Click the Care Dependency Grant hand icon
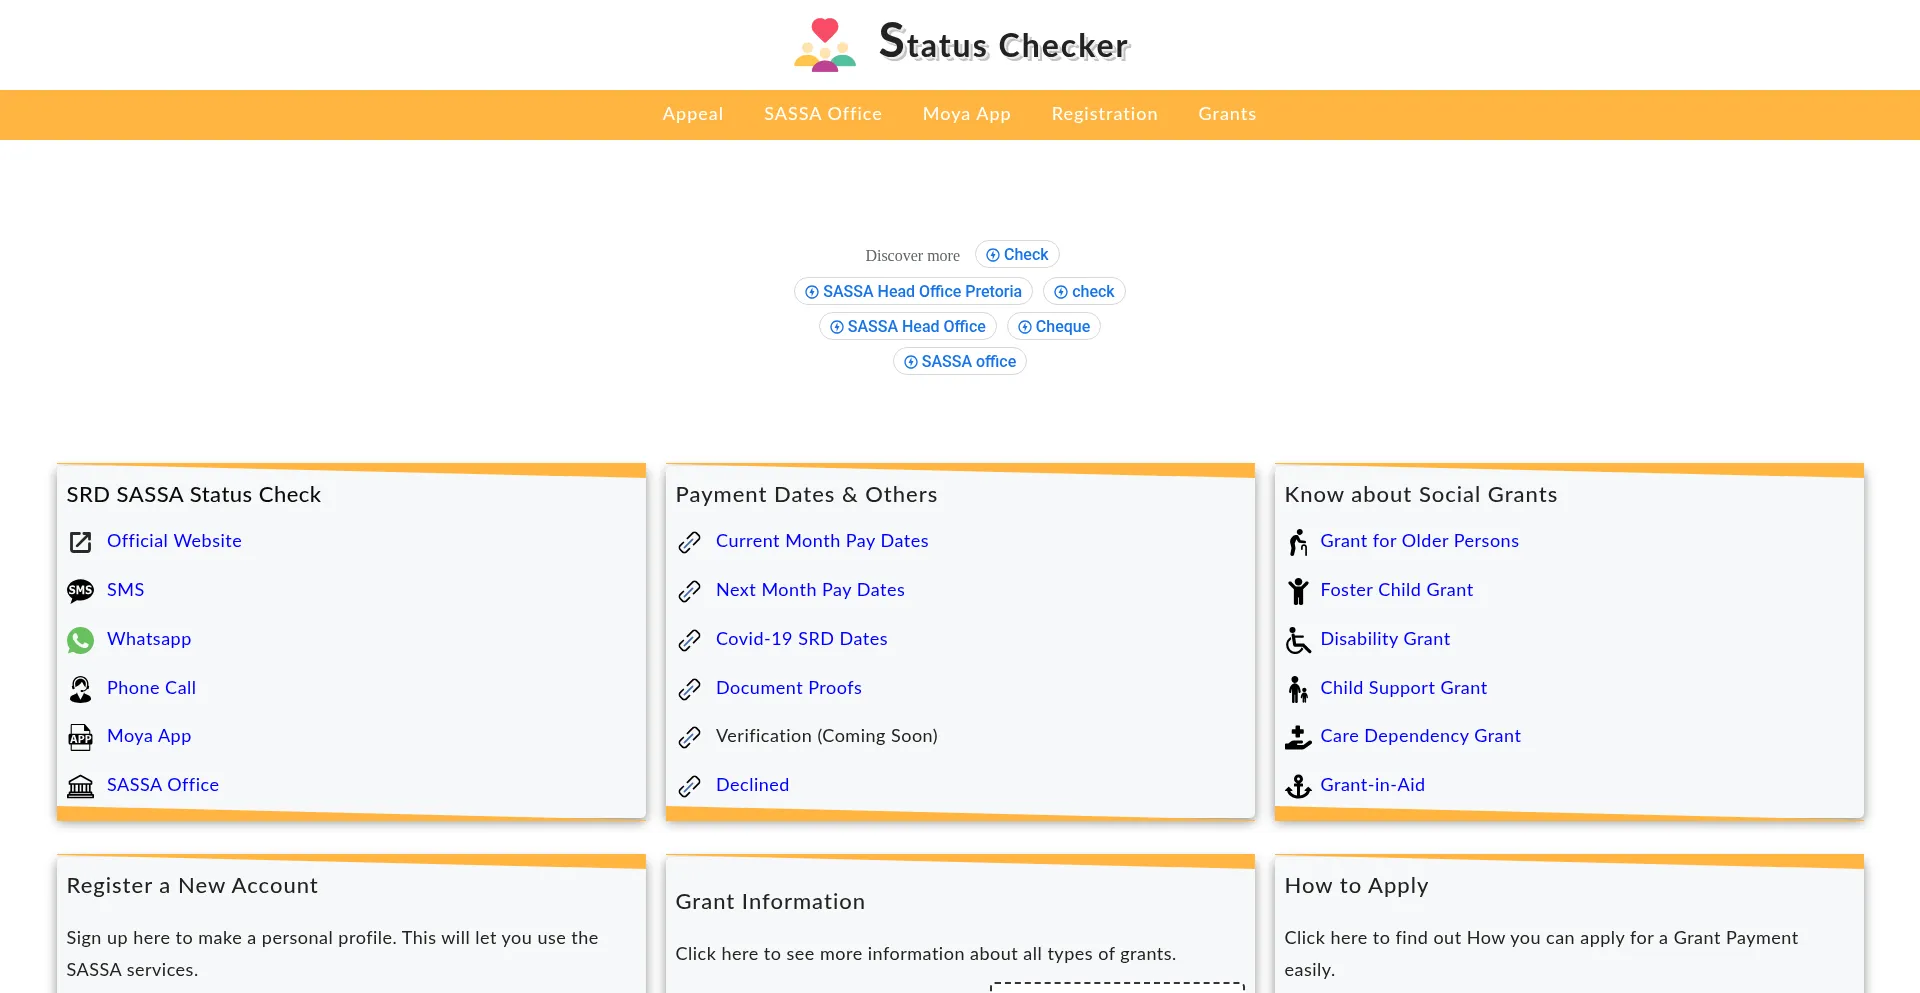 1298,737
